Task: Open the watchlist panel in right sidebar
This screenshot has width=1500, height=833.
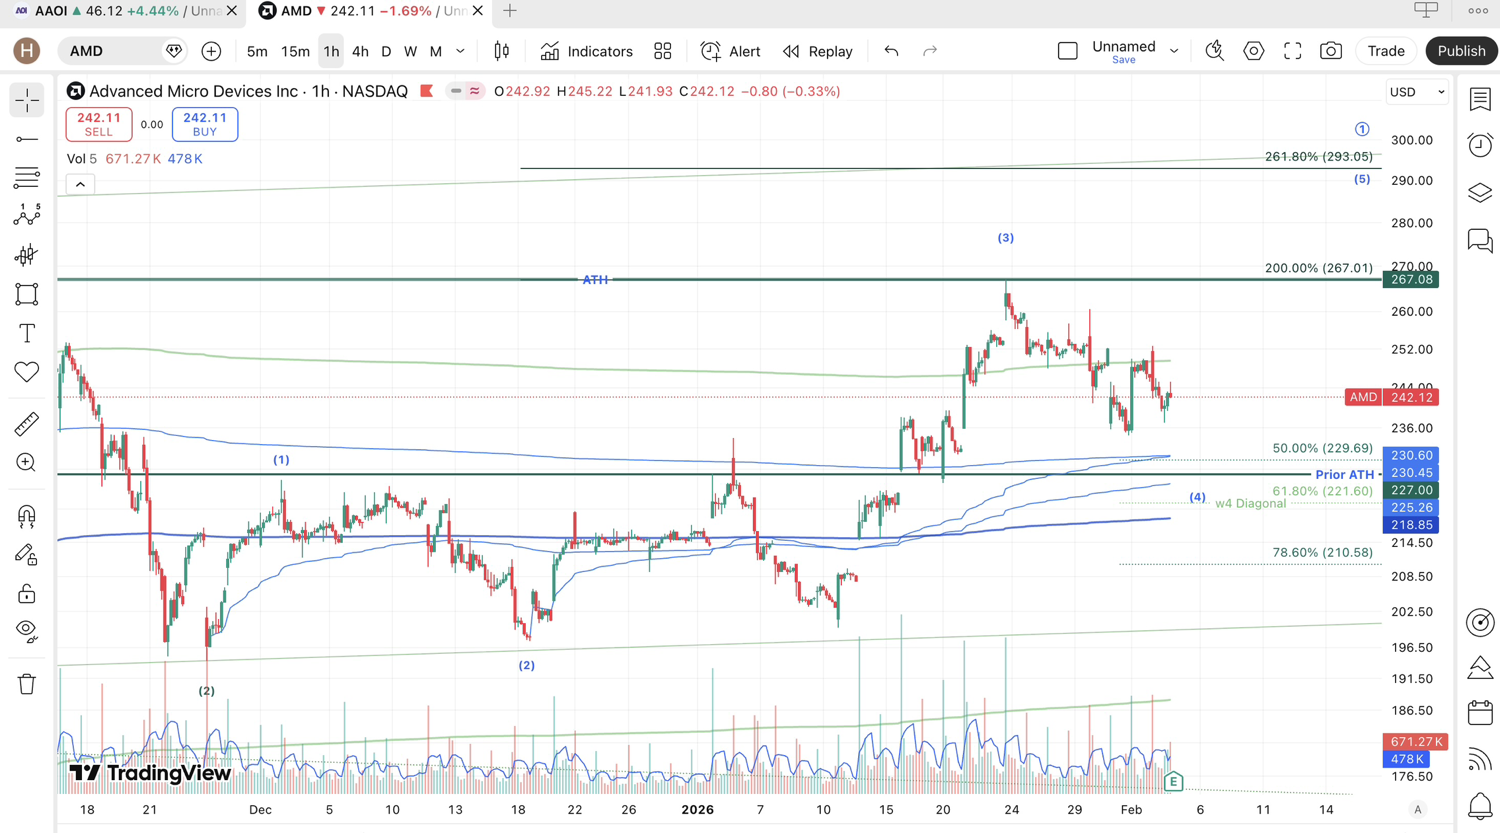Action: [1480, 99]
